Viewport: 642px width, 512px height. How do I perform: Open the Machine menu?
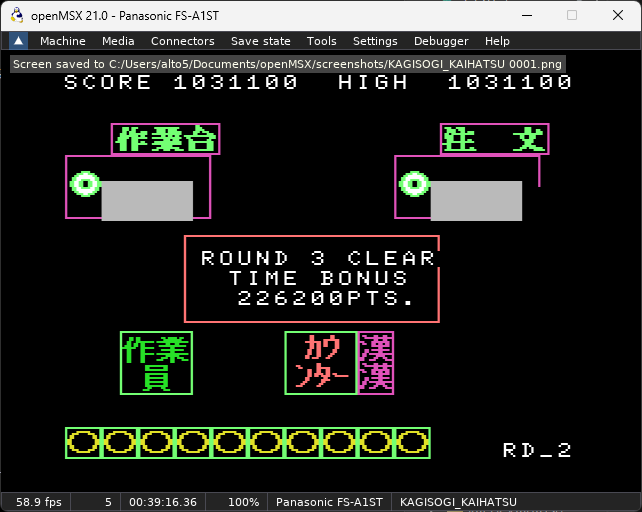click(63, 41)
